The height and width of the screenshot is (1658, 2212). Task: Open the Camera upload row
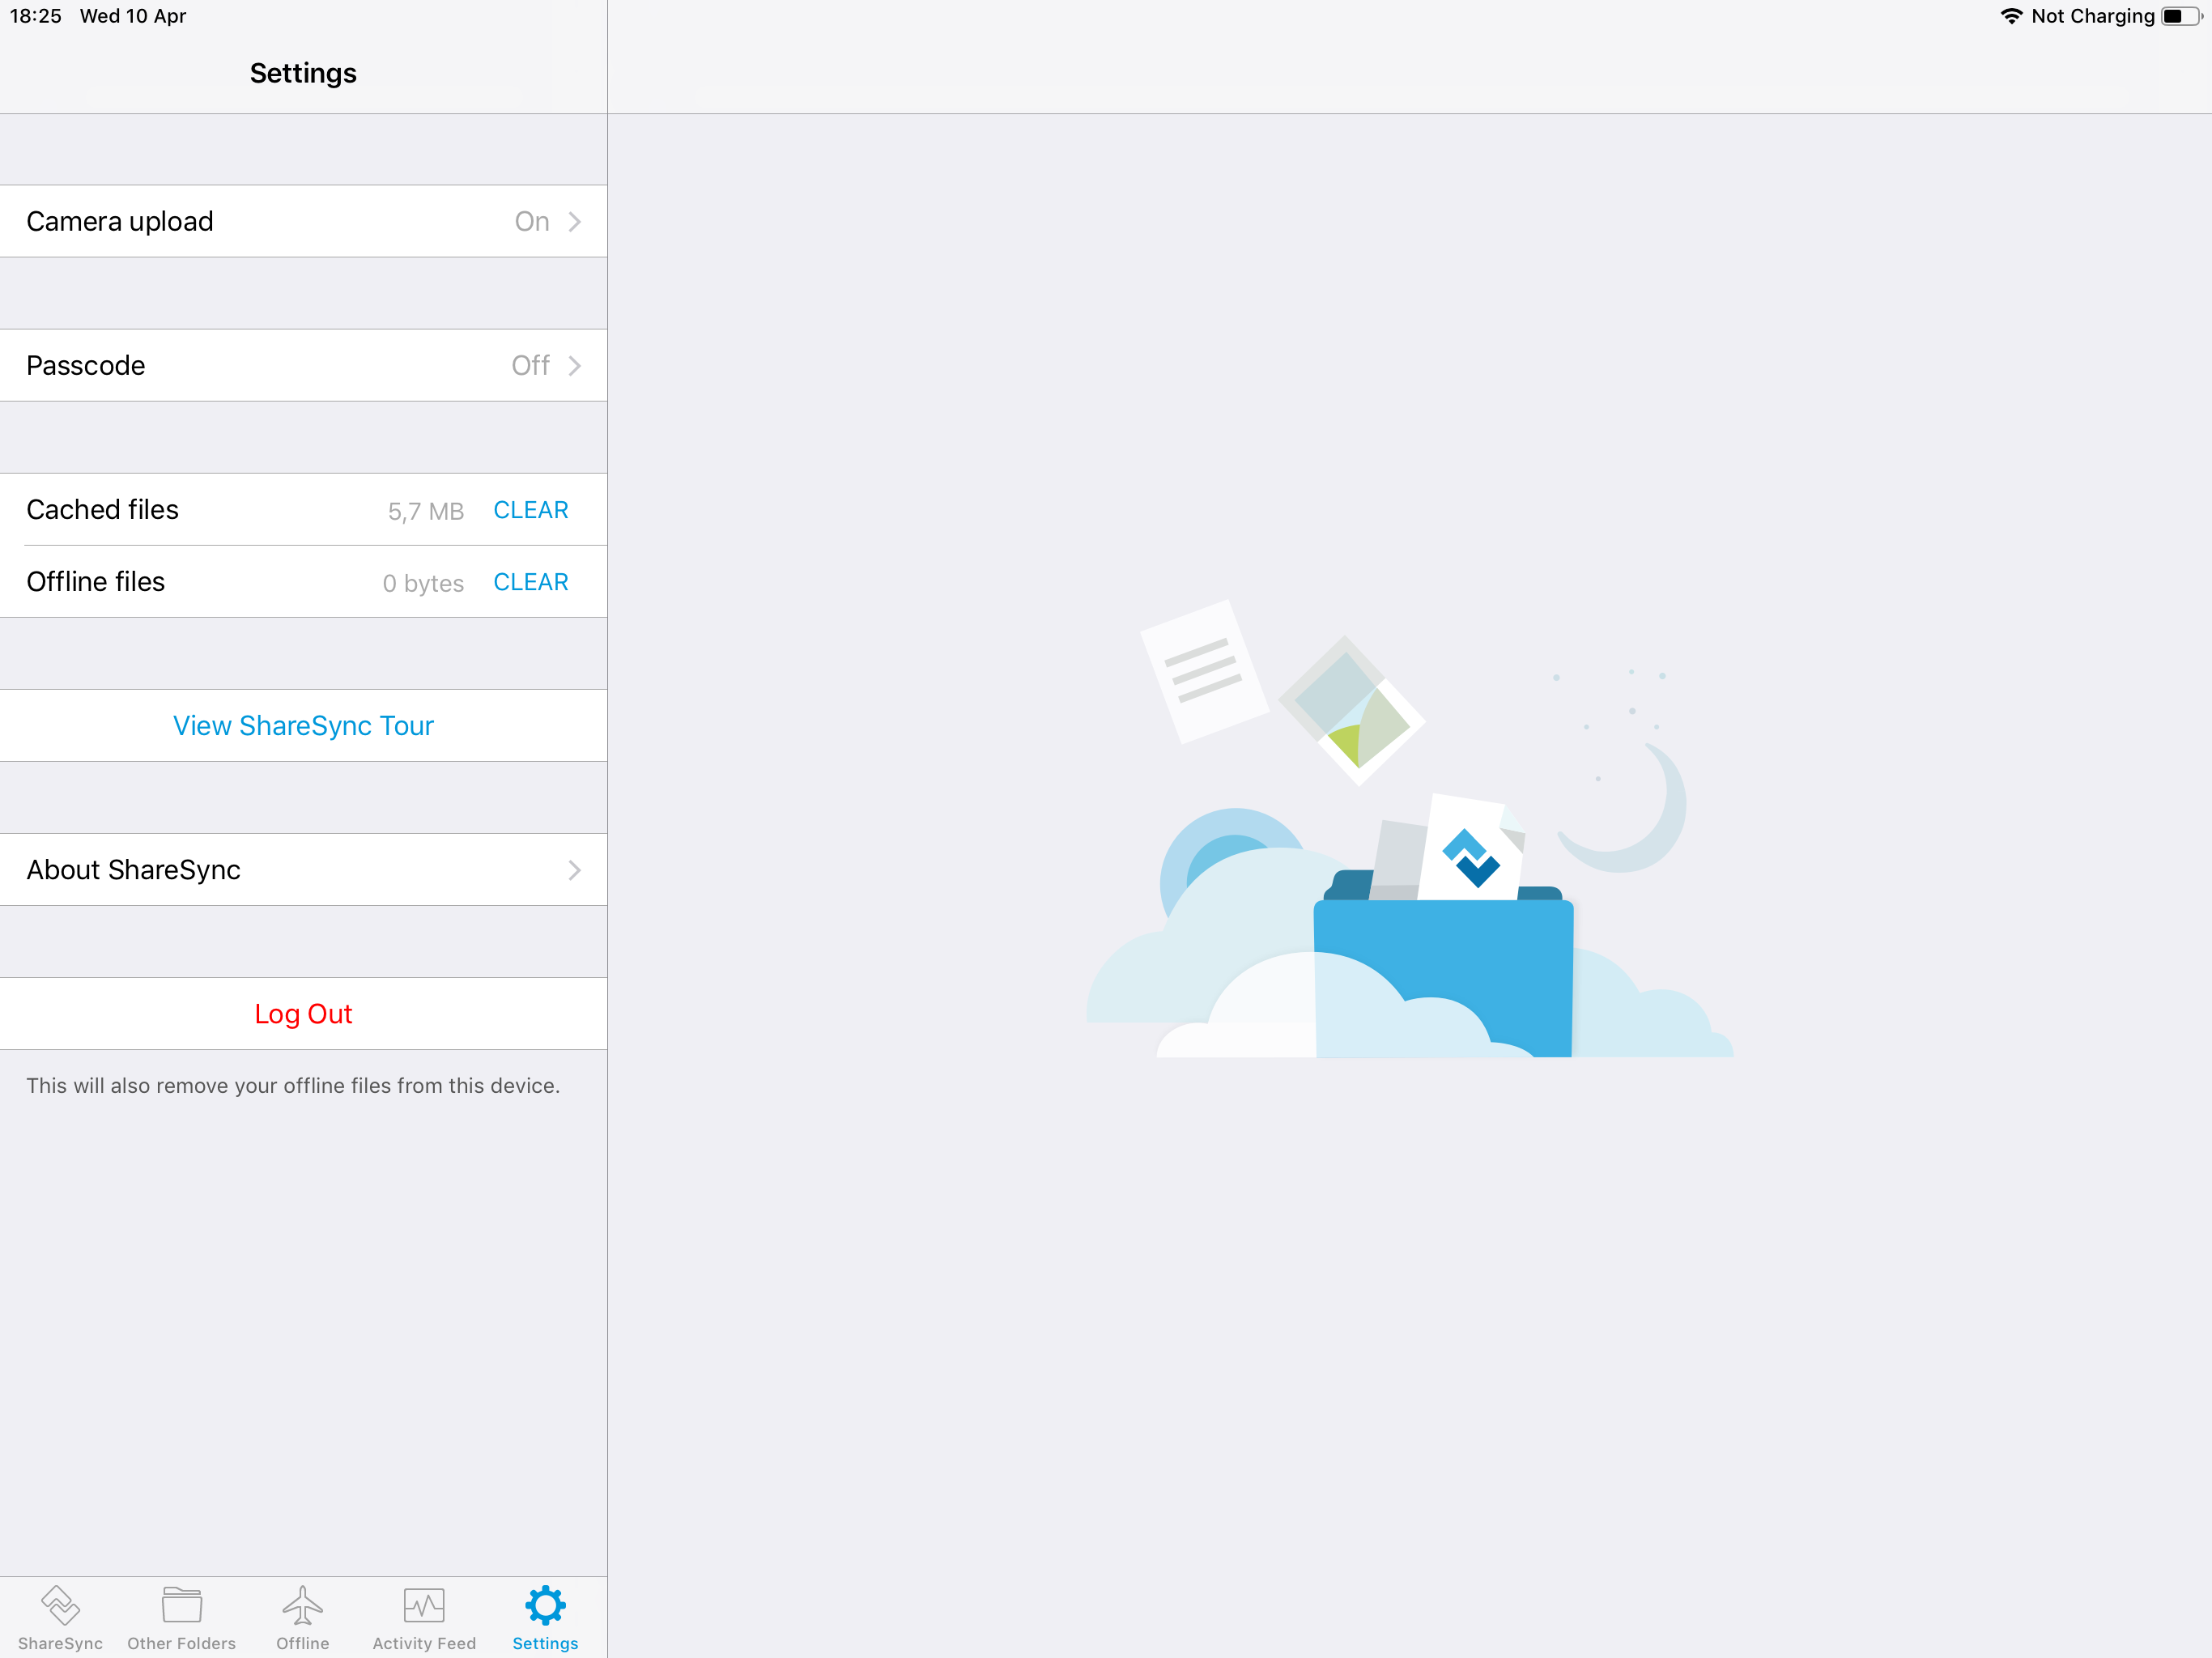303,221
